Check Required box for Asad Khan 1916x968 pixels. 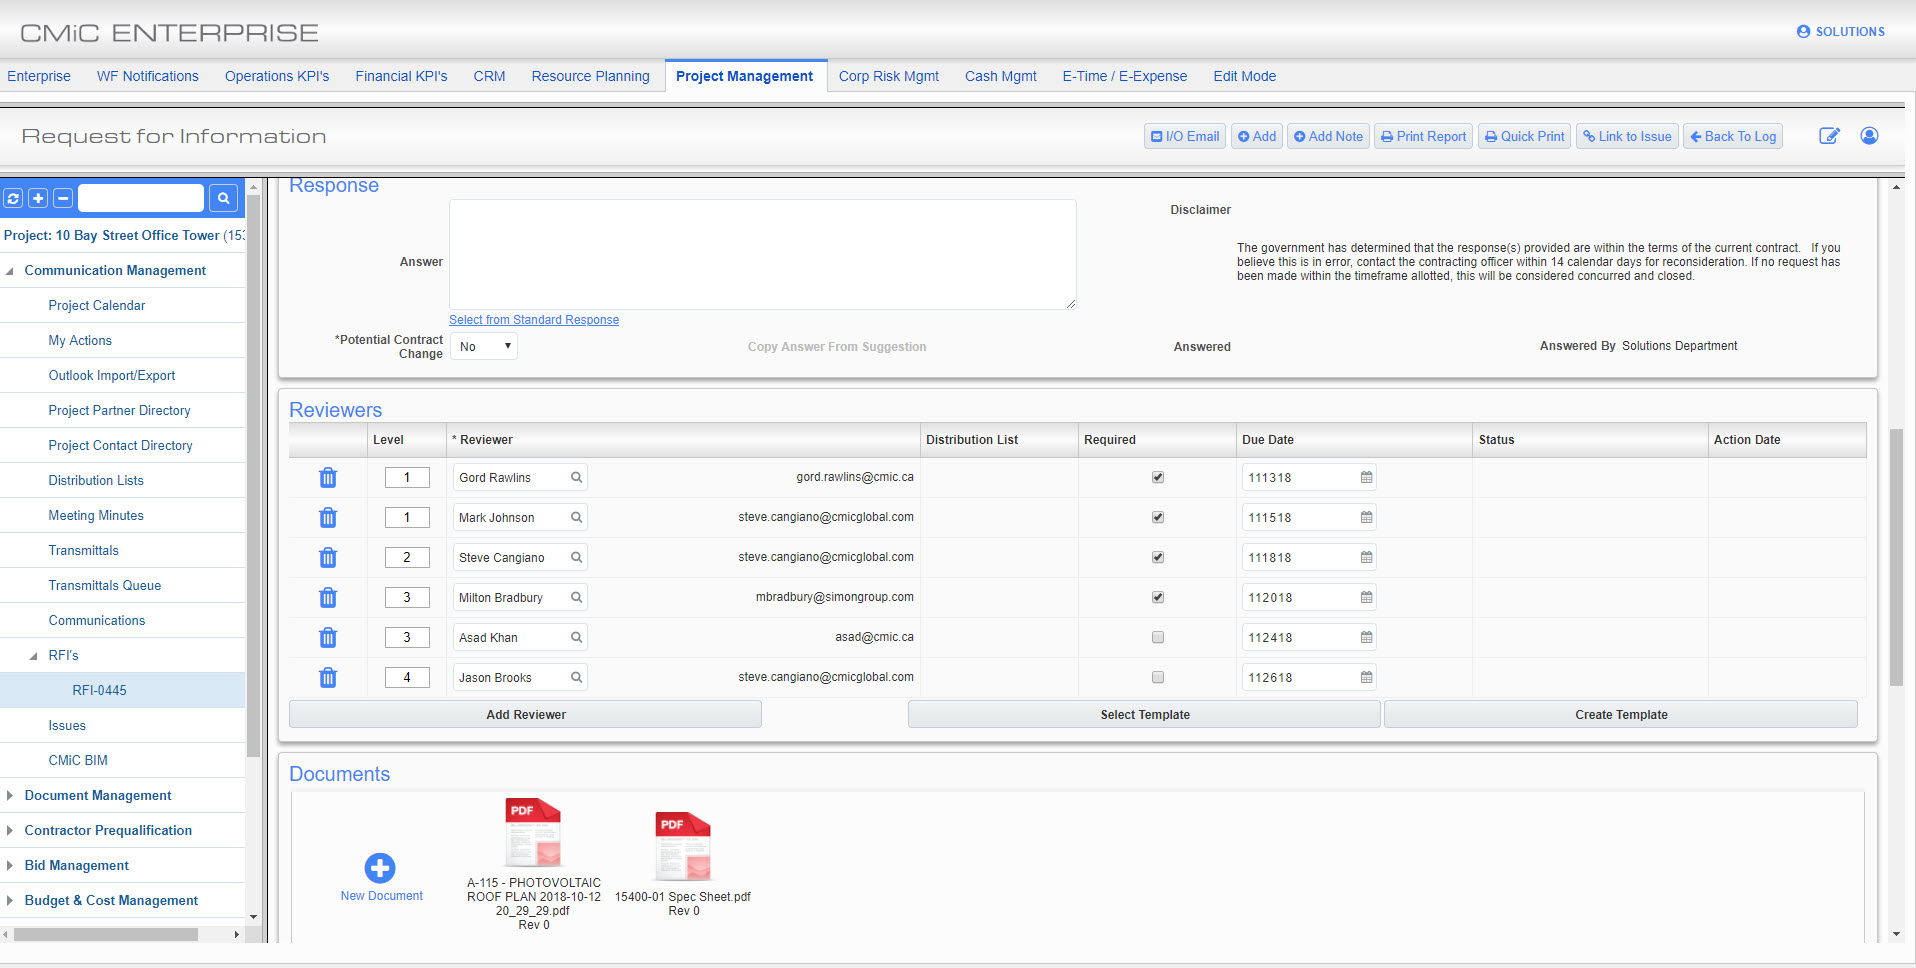click(x=1158, y=638)
